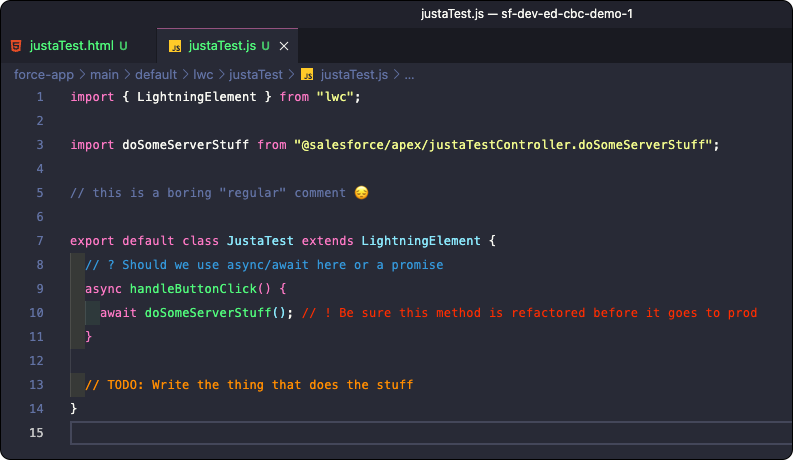
Task: Click the LightningElement import name on line 1
Action: (197, 97)
